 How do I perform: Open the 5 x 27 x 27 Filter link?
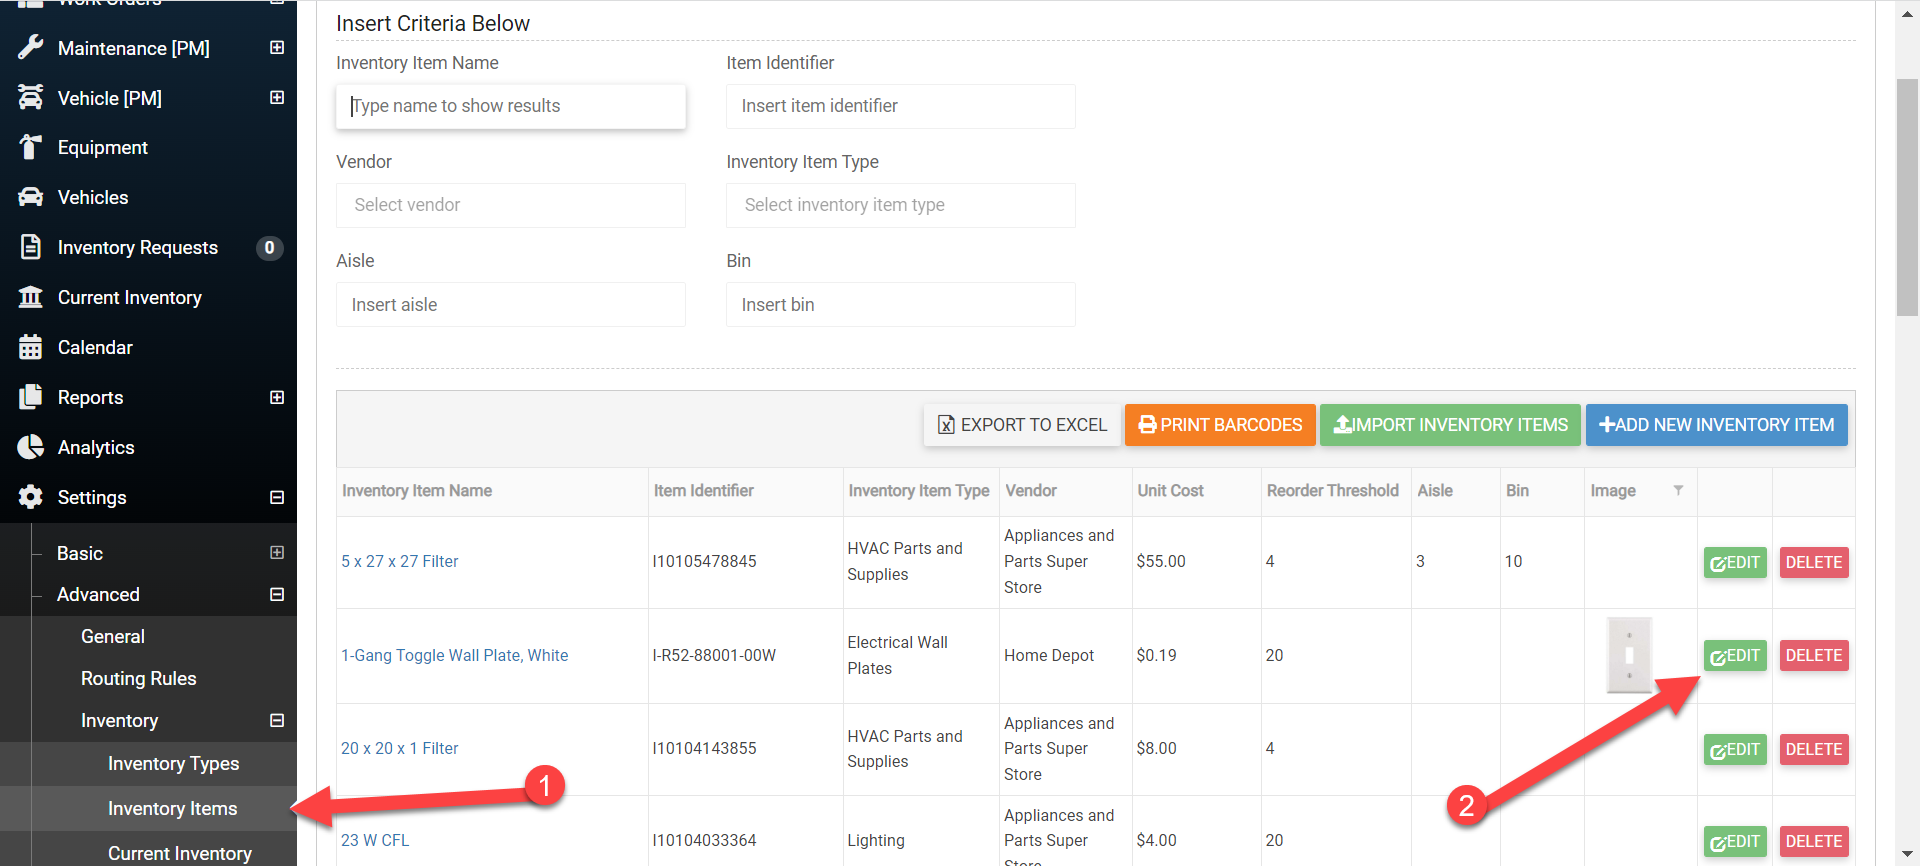click(399, 562)
